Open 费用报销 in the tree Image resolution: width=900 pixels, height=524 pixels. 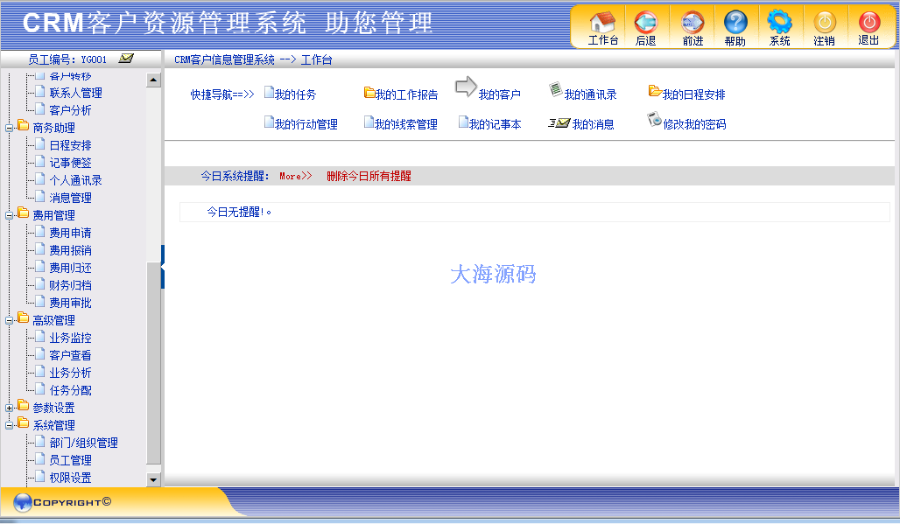(x=70, y=251)
